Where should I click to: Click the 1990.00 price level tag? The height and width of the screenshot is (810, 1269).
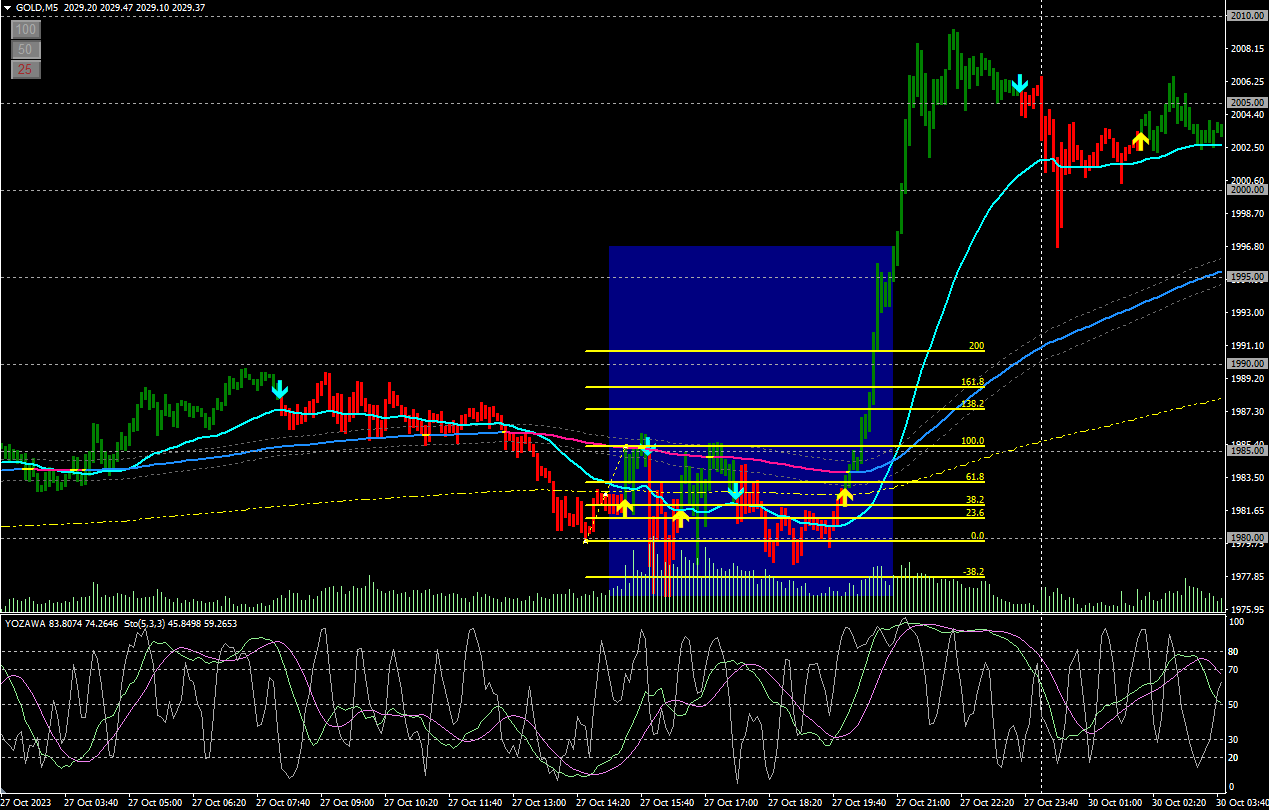pos(1246,364)
